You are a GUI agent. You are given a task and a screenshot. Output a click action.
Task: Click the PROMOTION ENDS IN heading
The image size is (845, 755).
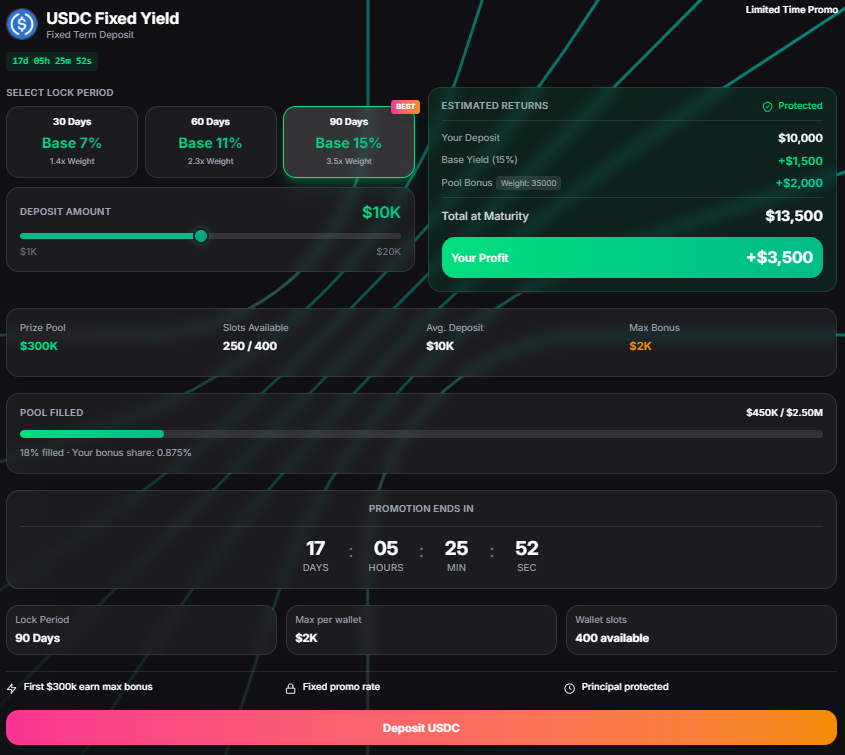(421, 509)
